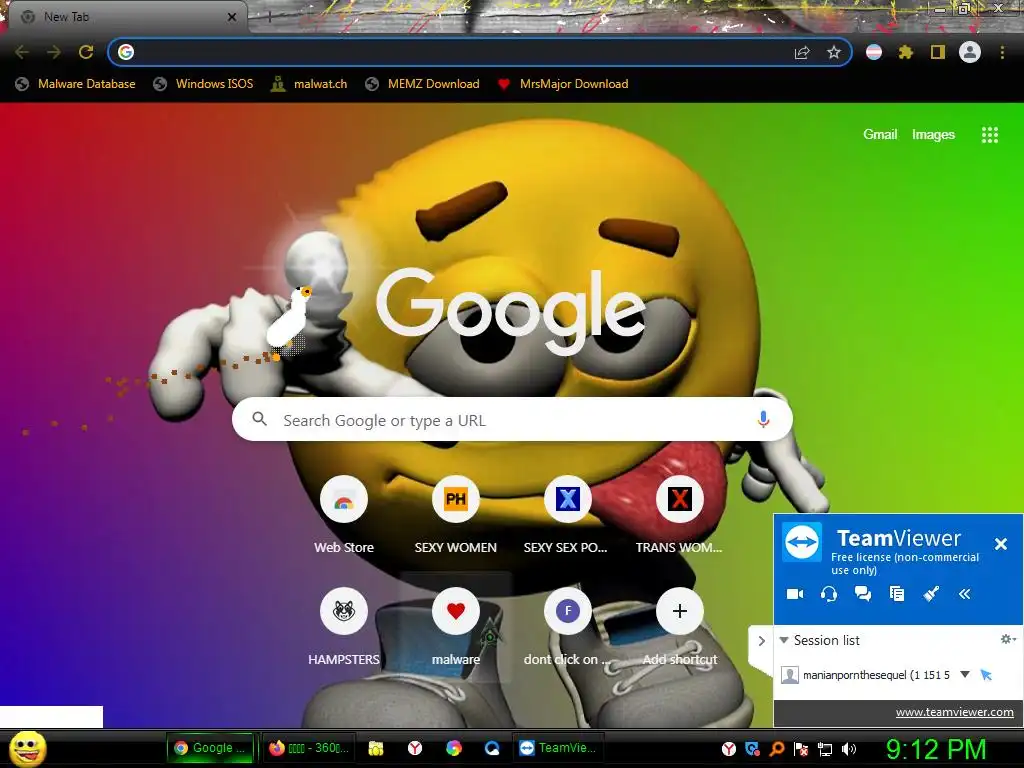Click the blue remote cursor icon in session row
This screenshot has width=1024, height=768.
coord(986,675)
